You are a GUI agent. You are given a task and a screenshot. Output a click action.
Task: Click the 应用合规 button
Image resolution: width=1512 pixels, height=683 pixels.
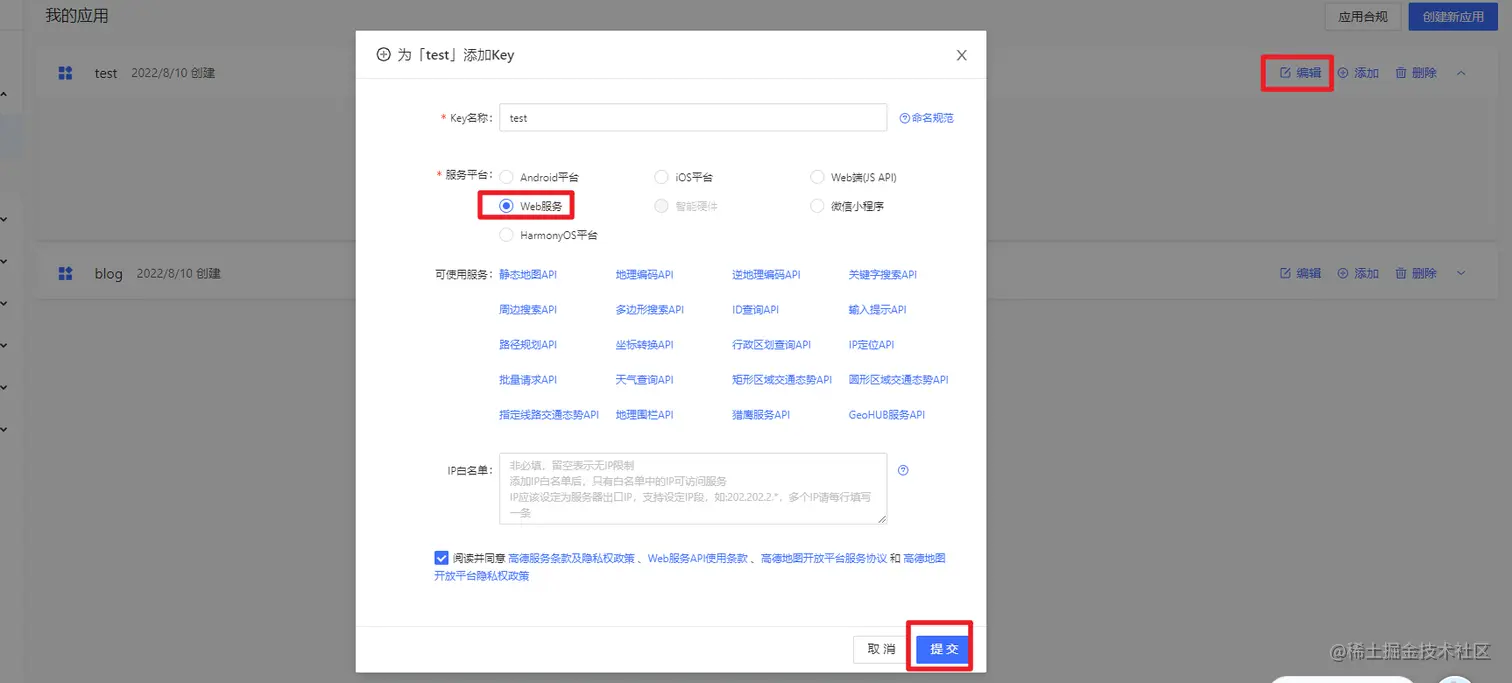[1362, 17]
